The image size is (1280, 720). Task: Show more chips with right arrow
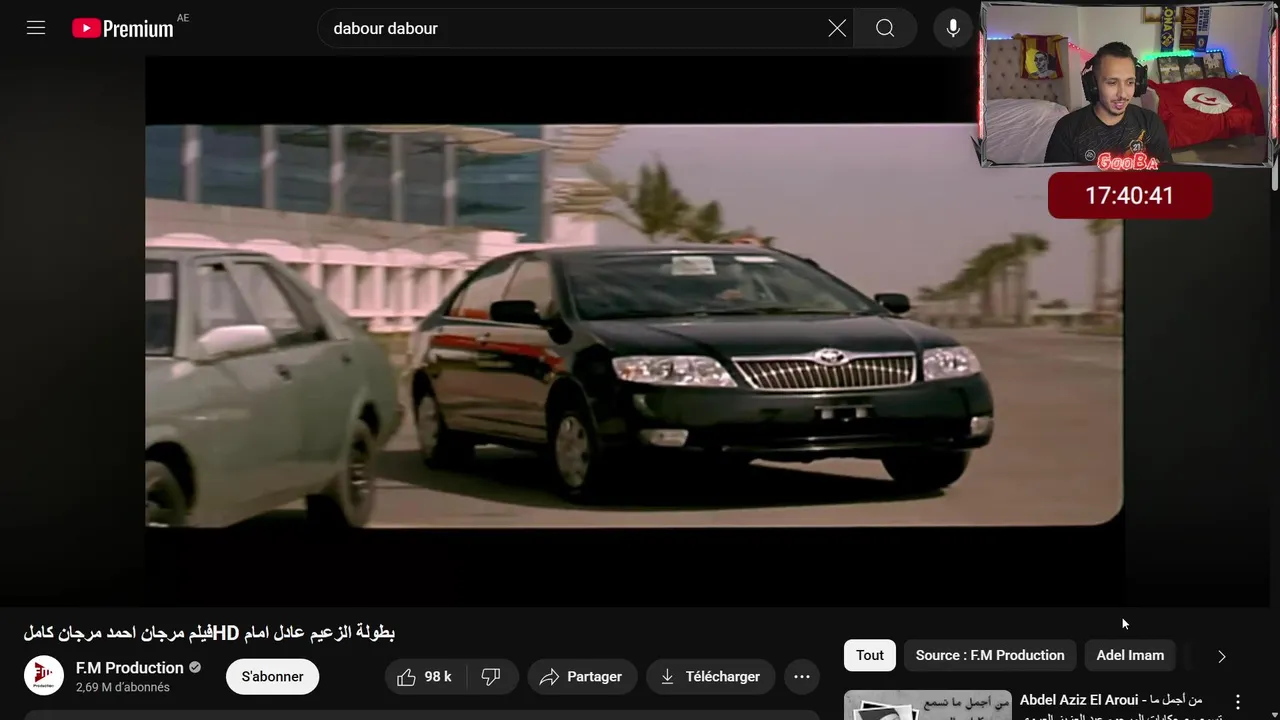click(x=1221, y=656)
